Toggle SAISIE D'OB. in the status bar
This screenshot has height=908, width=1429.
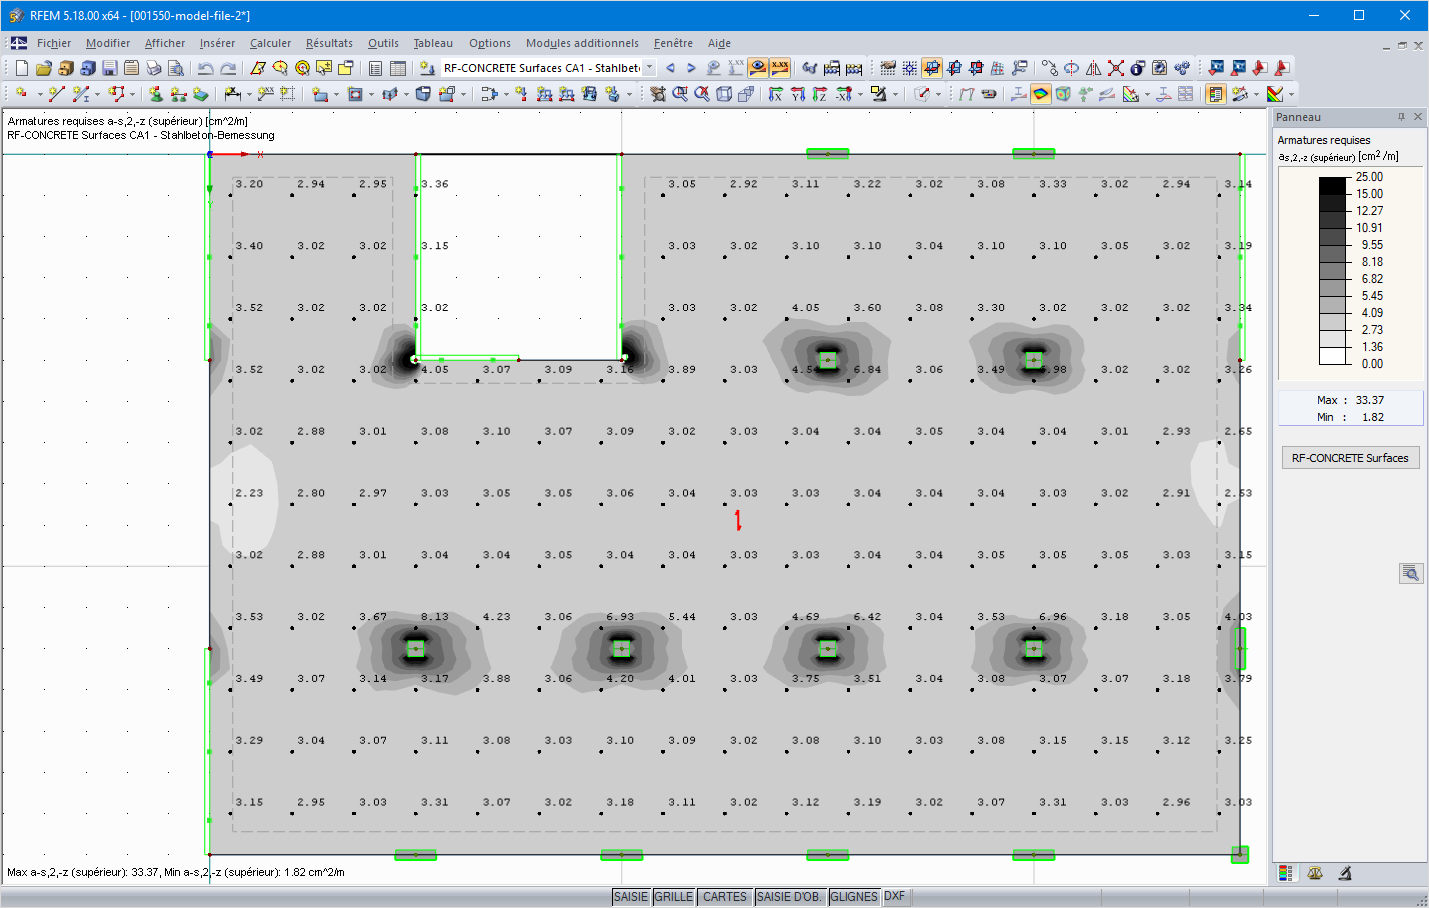pyautogui.click(x=789, y=897)
